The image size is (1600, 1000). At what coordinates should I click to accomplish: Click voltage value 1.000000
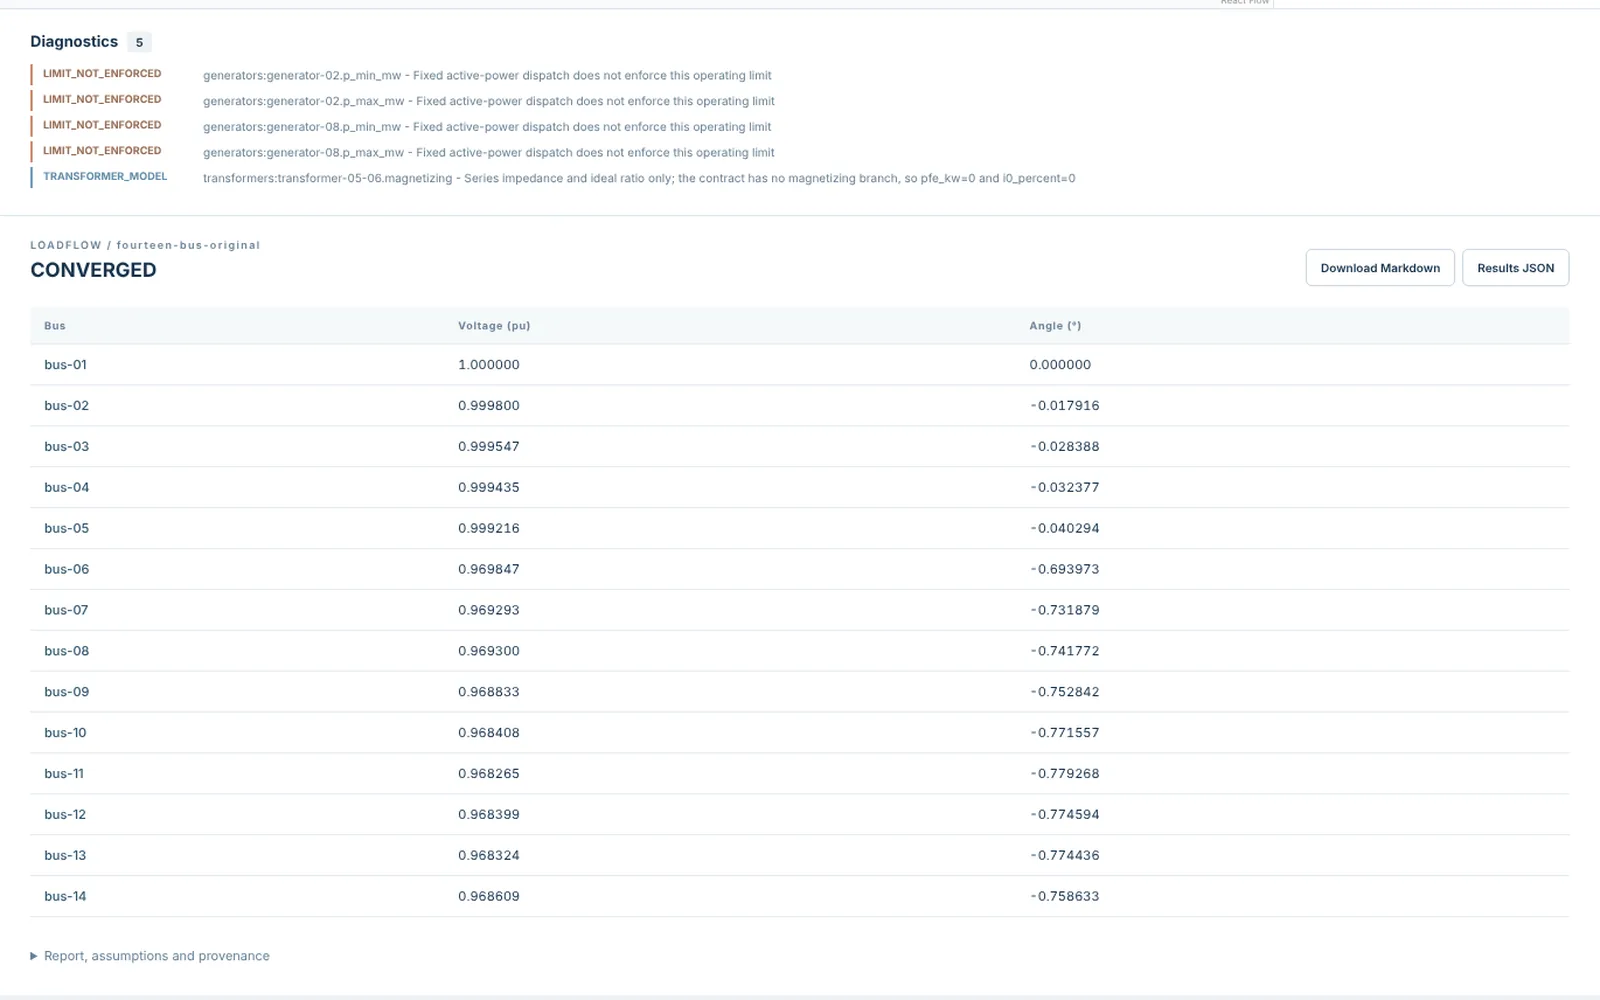click(x=489, y=365)
